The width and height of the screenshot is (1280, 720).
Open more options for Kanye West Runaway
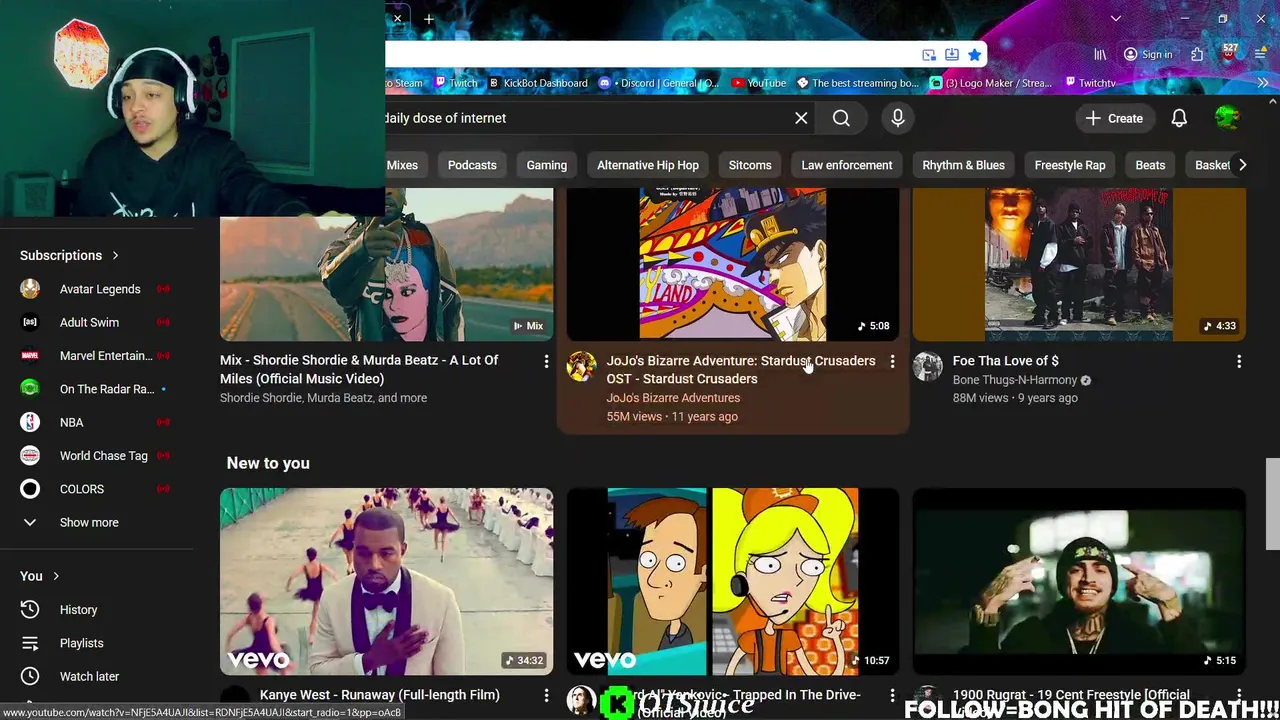click(546, 695)
